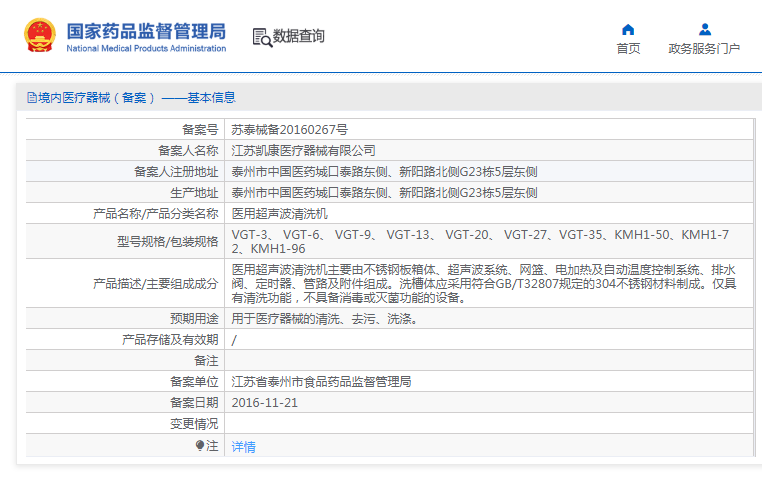The image size is (762, 480).
Task: Click the 预期用途 row label
Action: coord(194,319)
